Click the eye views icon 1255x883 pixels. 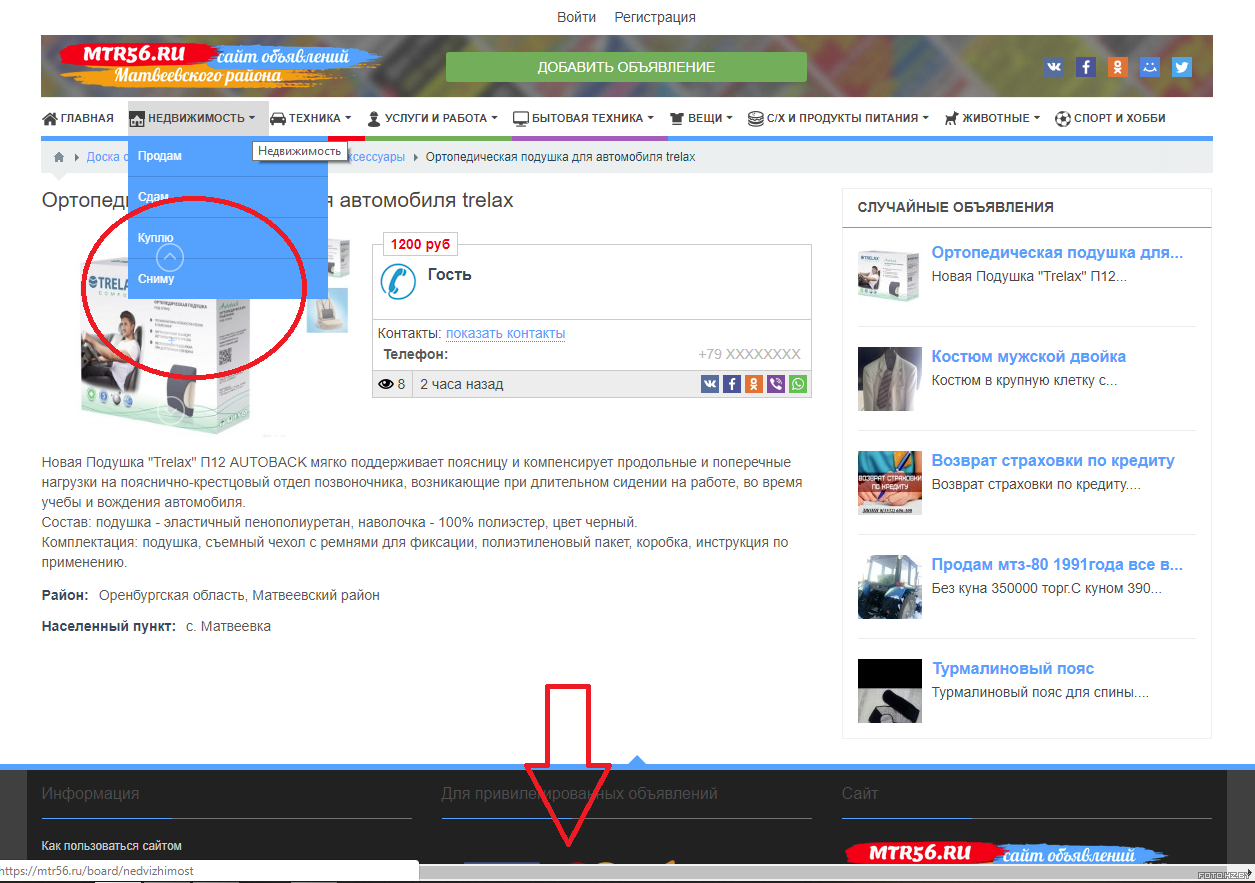point(386,384)
